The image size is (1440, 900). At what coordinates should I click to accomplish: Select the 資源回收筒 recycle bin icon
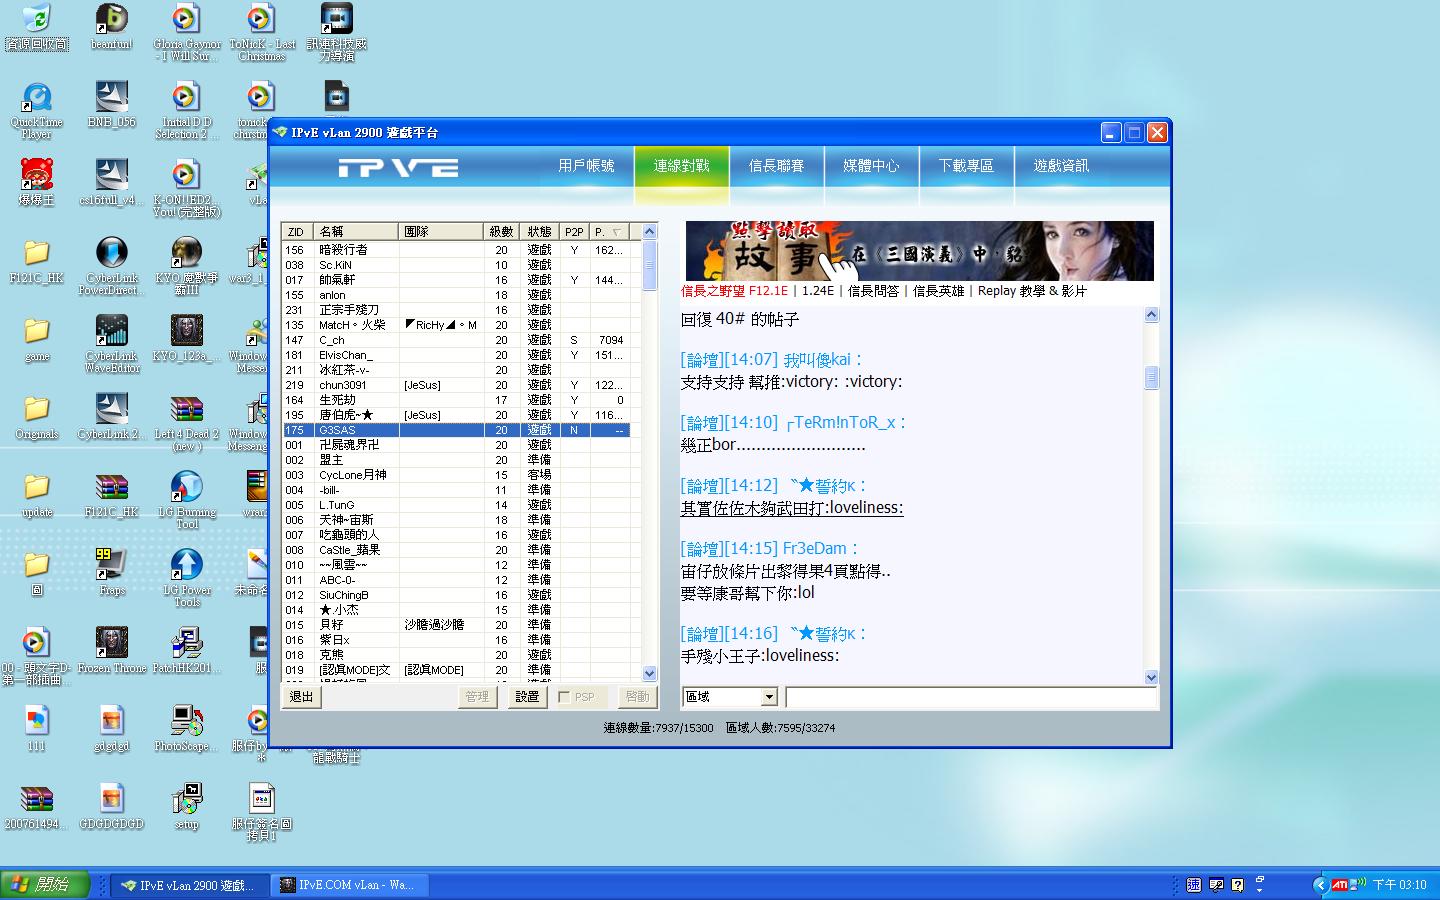37,20
